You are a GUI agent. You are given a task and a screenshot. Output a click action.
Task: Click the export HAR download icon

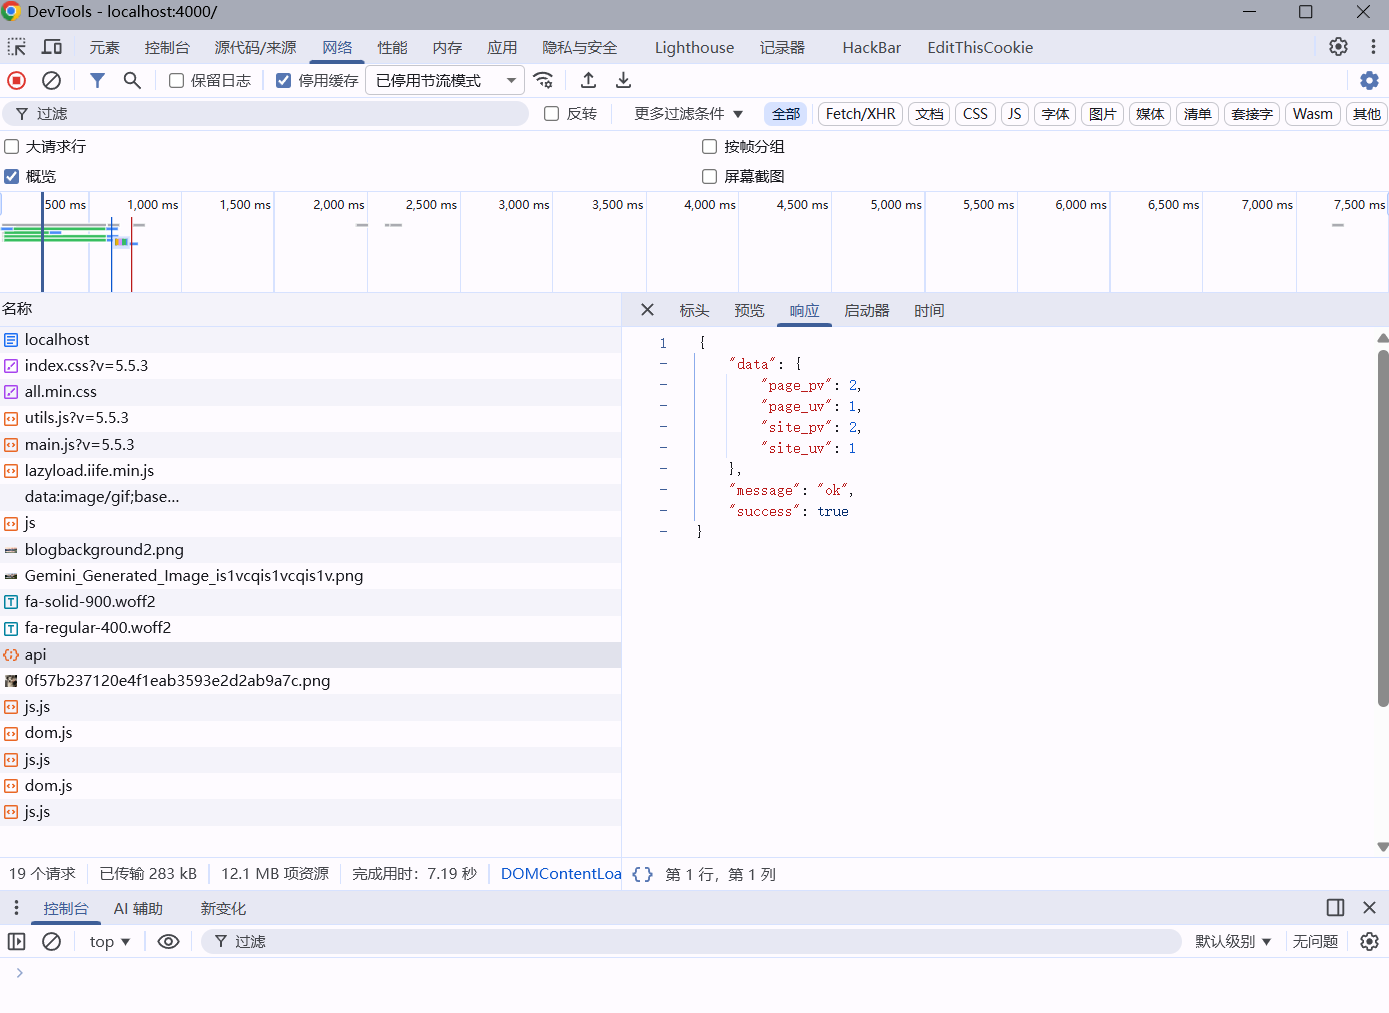tap(623, 80)
